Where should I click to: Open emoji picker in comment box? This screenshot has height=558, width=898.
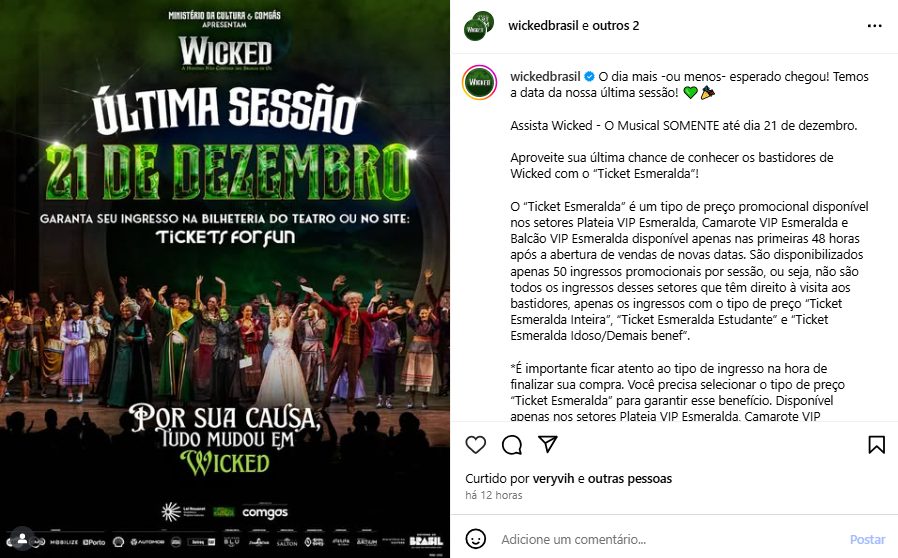tap(475, 539)
